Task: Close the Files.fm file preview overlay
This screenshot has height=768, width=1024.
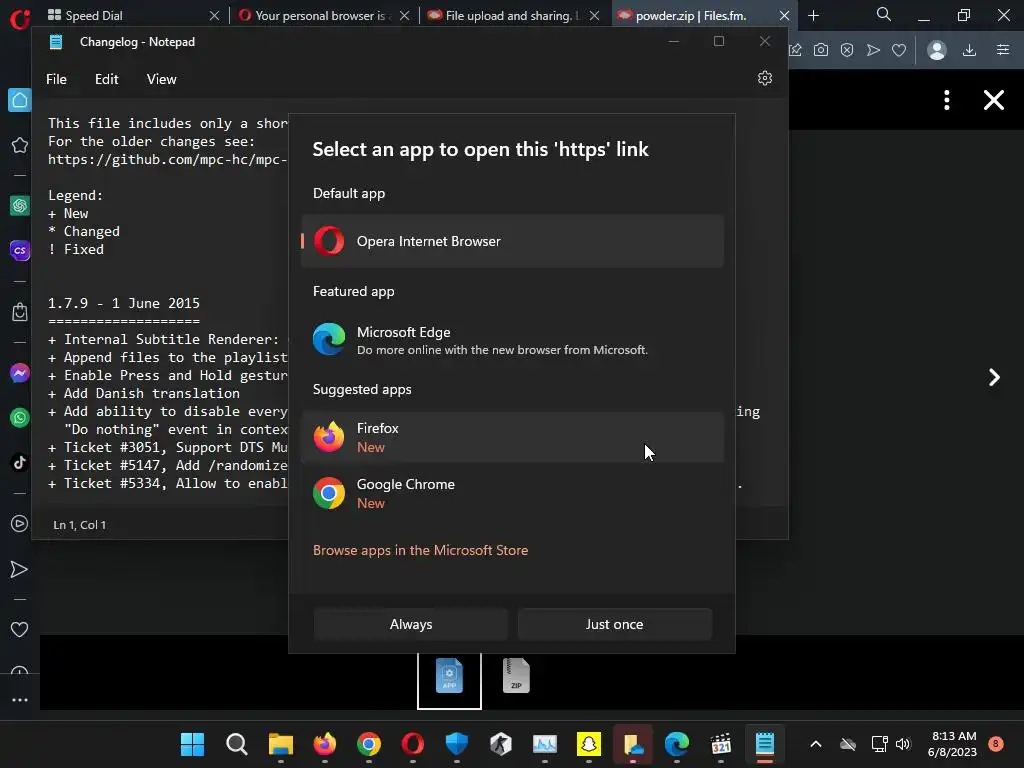Action: [994, 100]
